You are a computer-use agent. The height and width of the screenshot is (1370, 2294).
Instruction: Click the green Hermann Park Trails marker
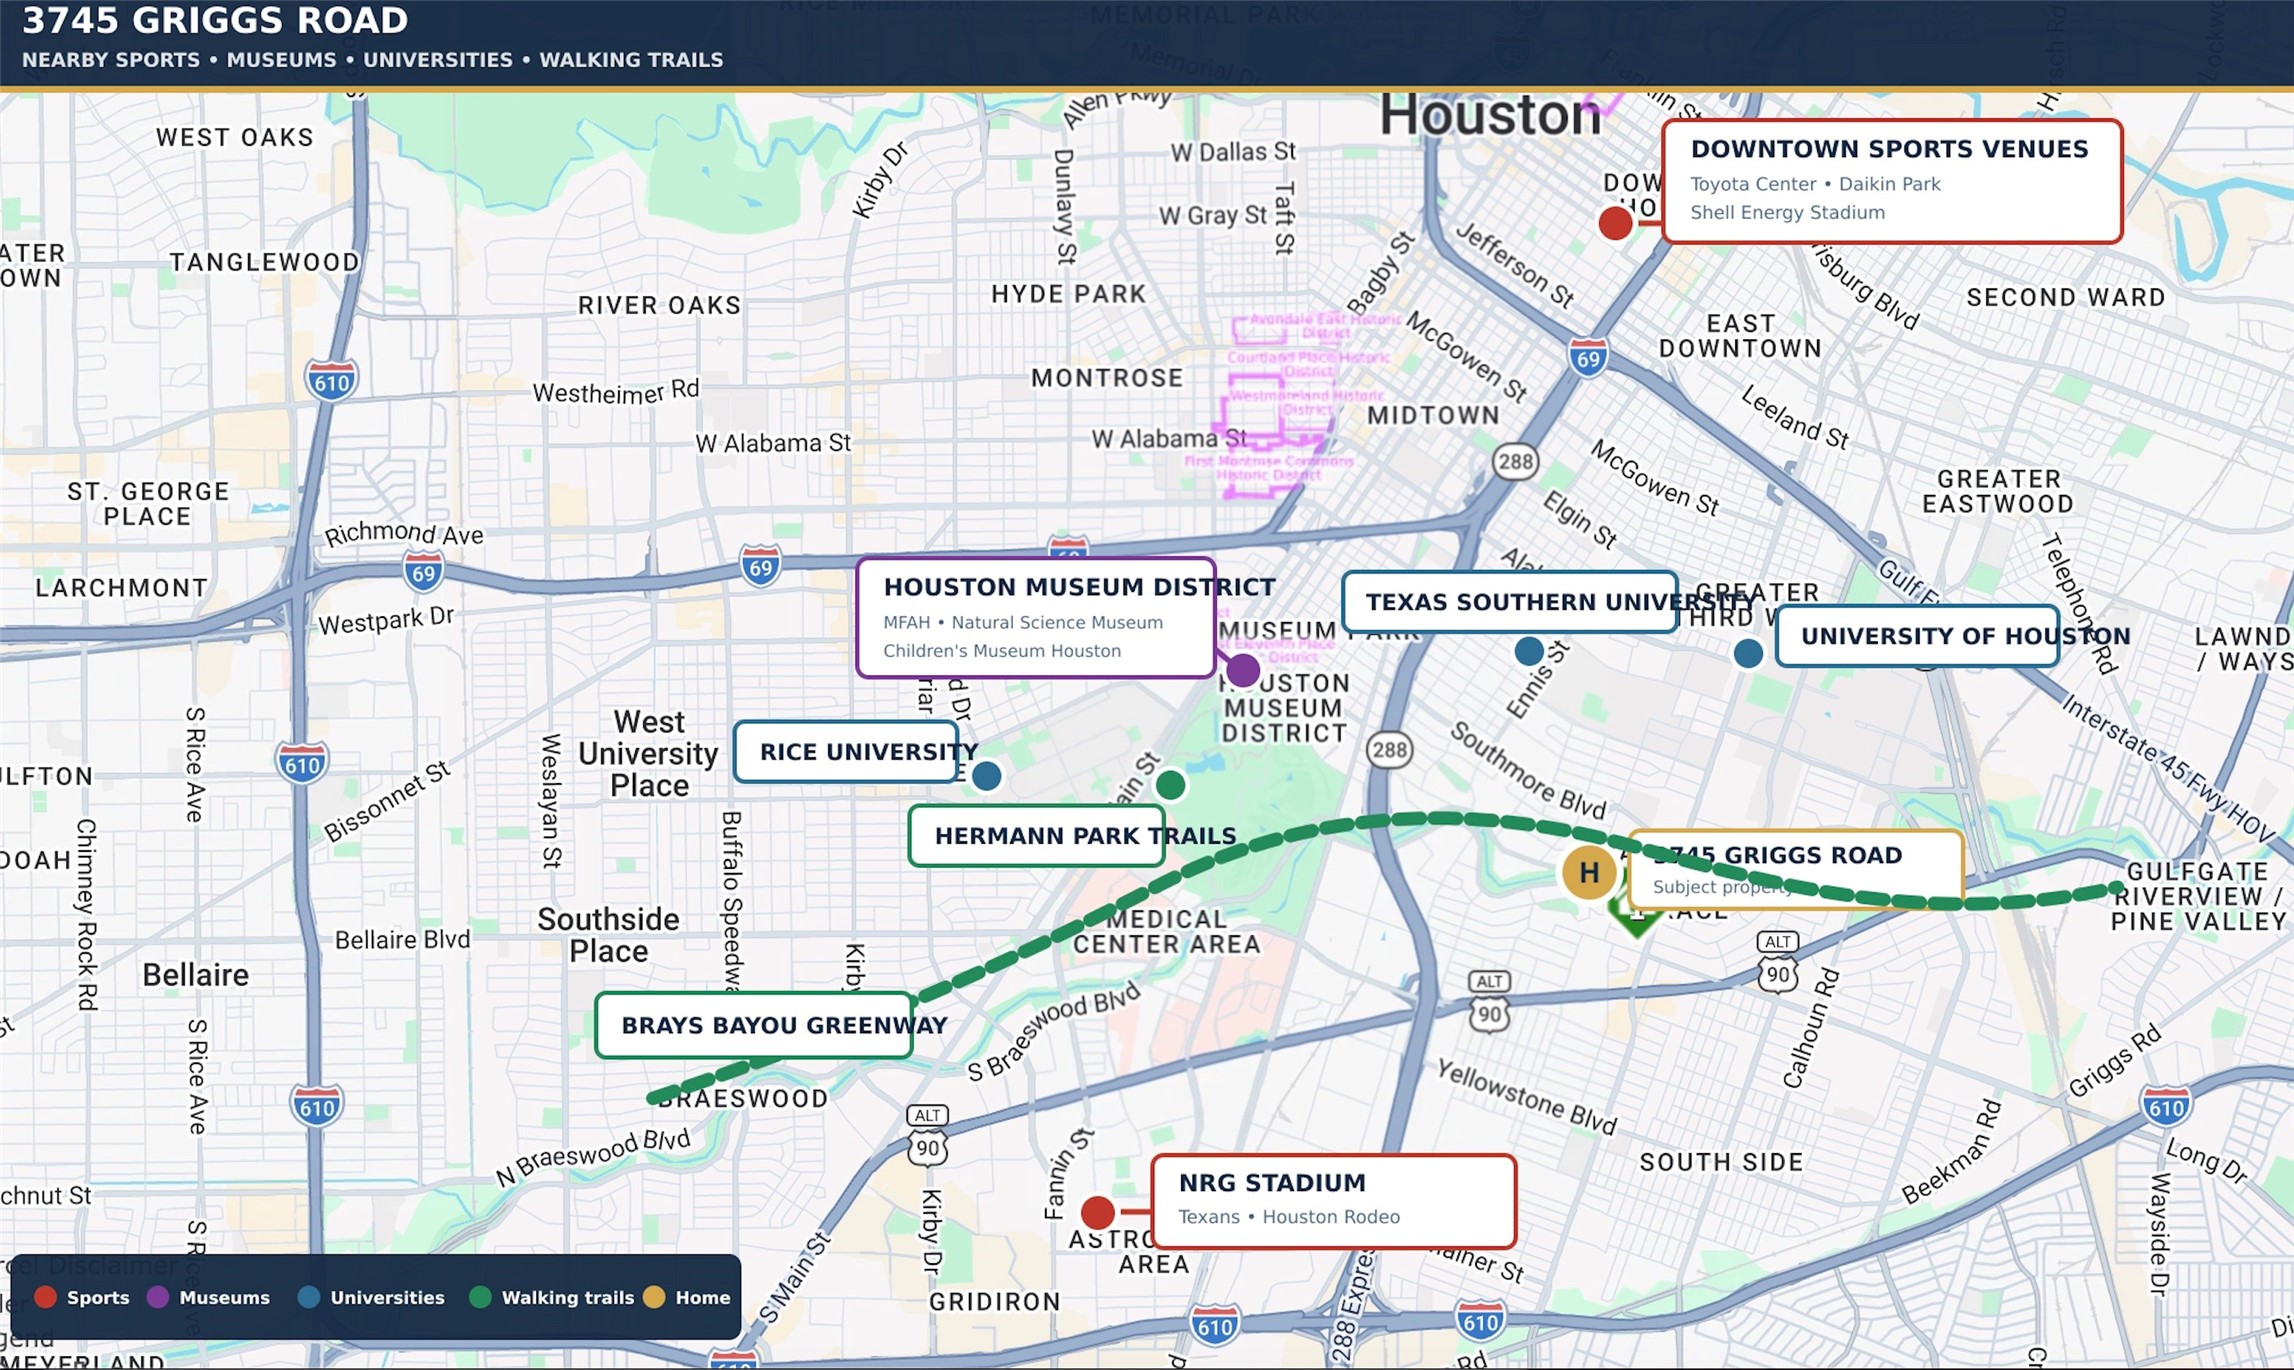[x=1170, y=785]
